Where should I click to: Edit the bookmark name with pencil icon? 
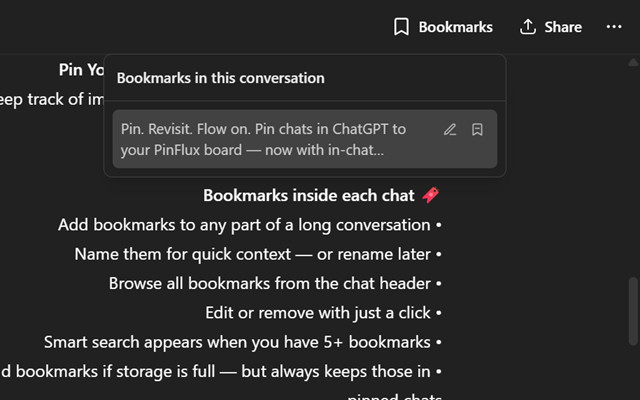450,130
